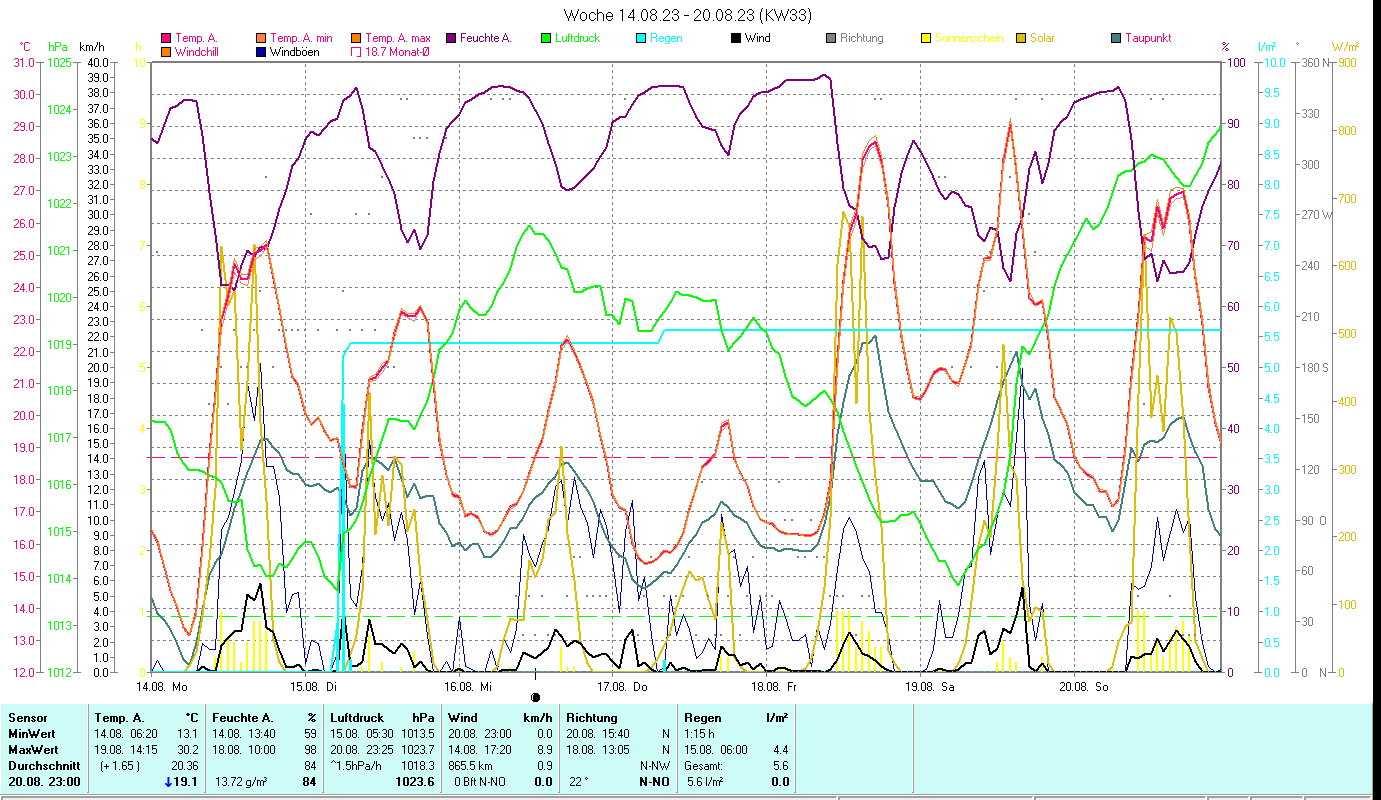Click the minimum temperature value 13.1

(189, 734)
